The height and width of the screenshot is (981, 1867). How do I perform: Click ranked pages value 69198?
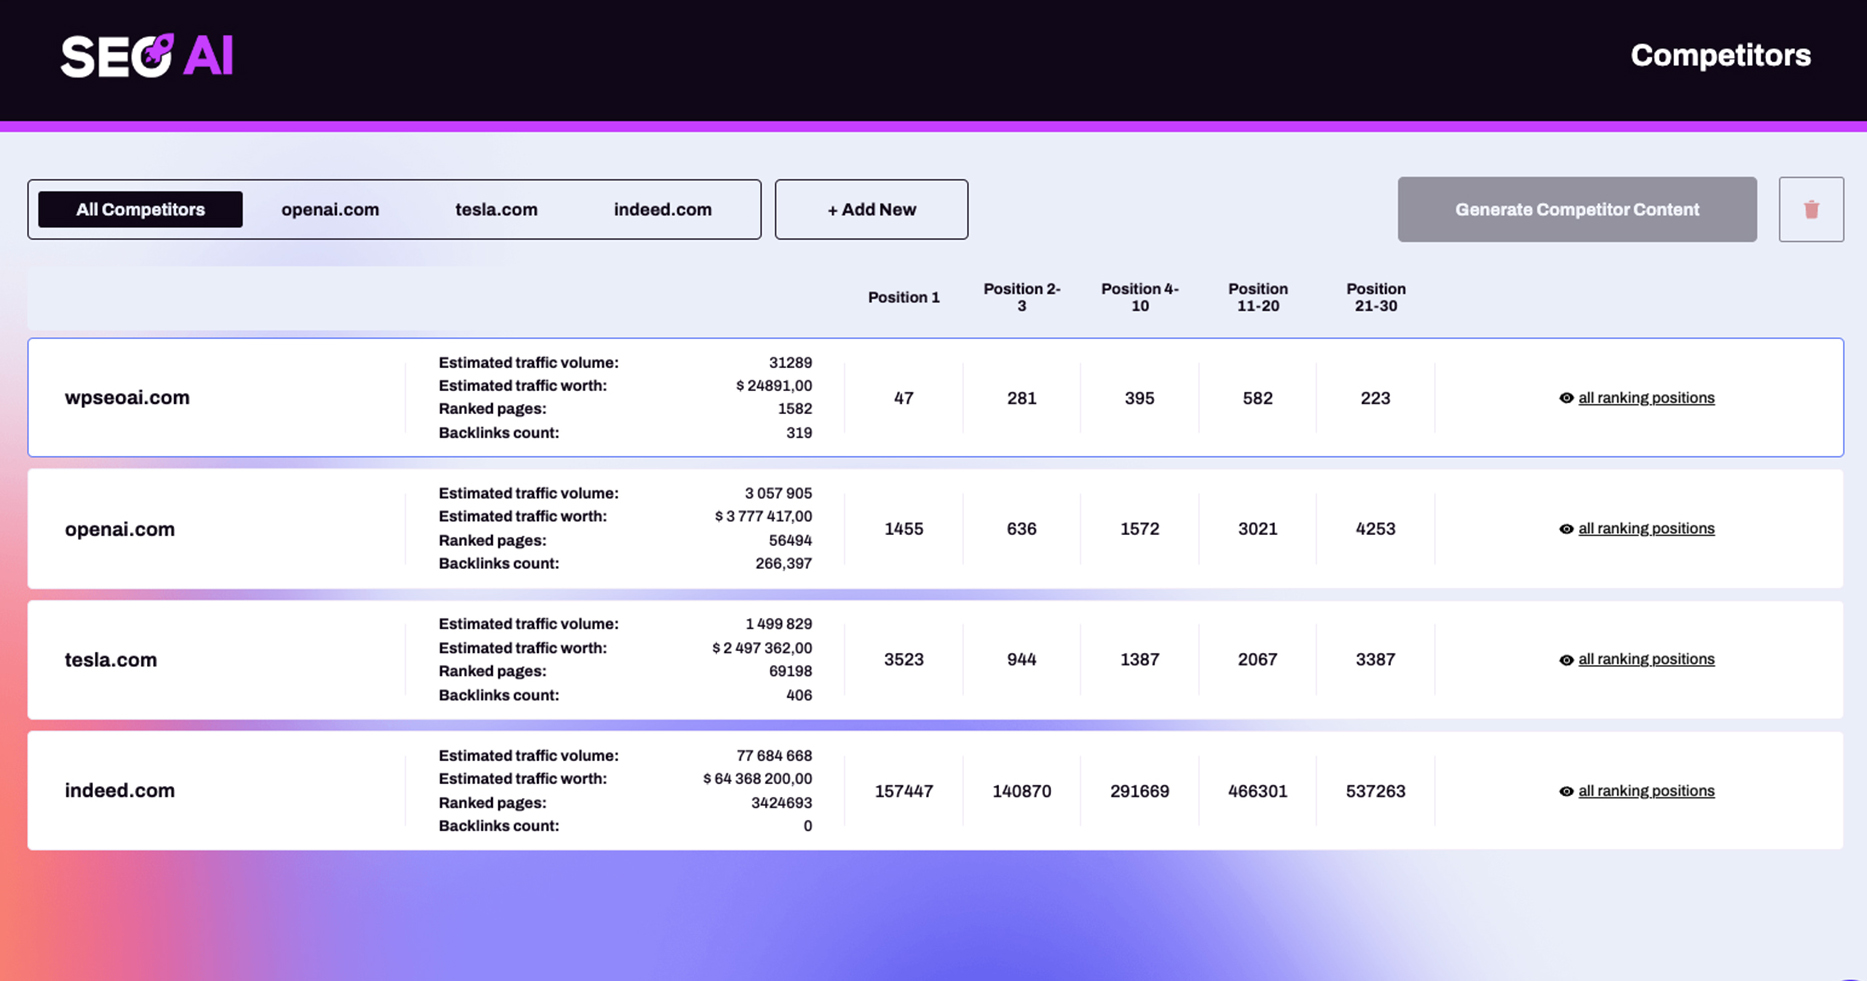pyautogui.click(x=790, y=672)
